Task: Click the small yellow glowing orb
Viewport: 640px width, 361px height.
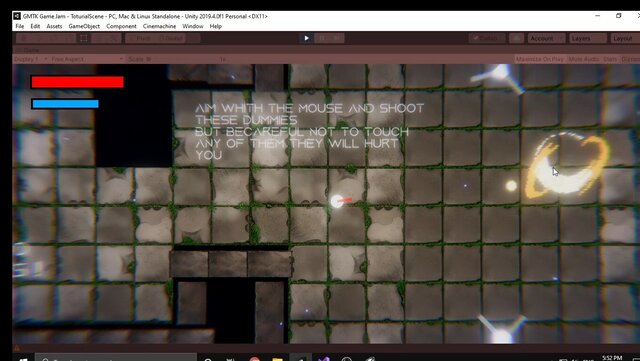Action: [511, 186]
